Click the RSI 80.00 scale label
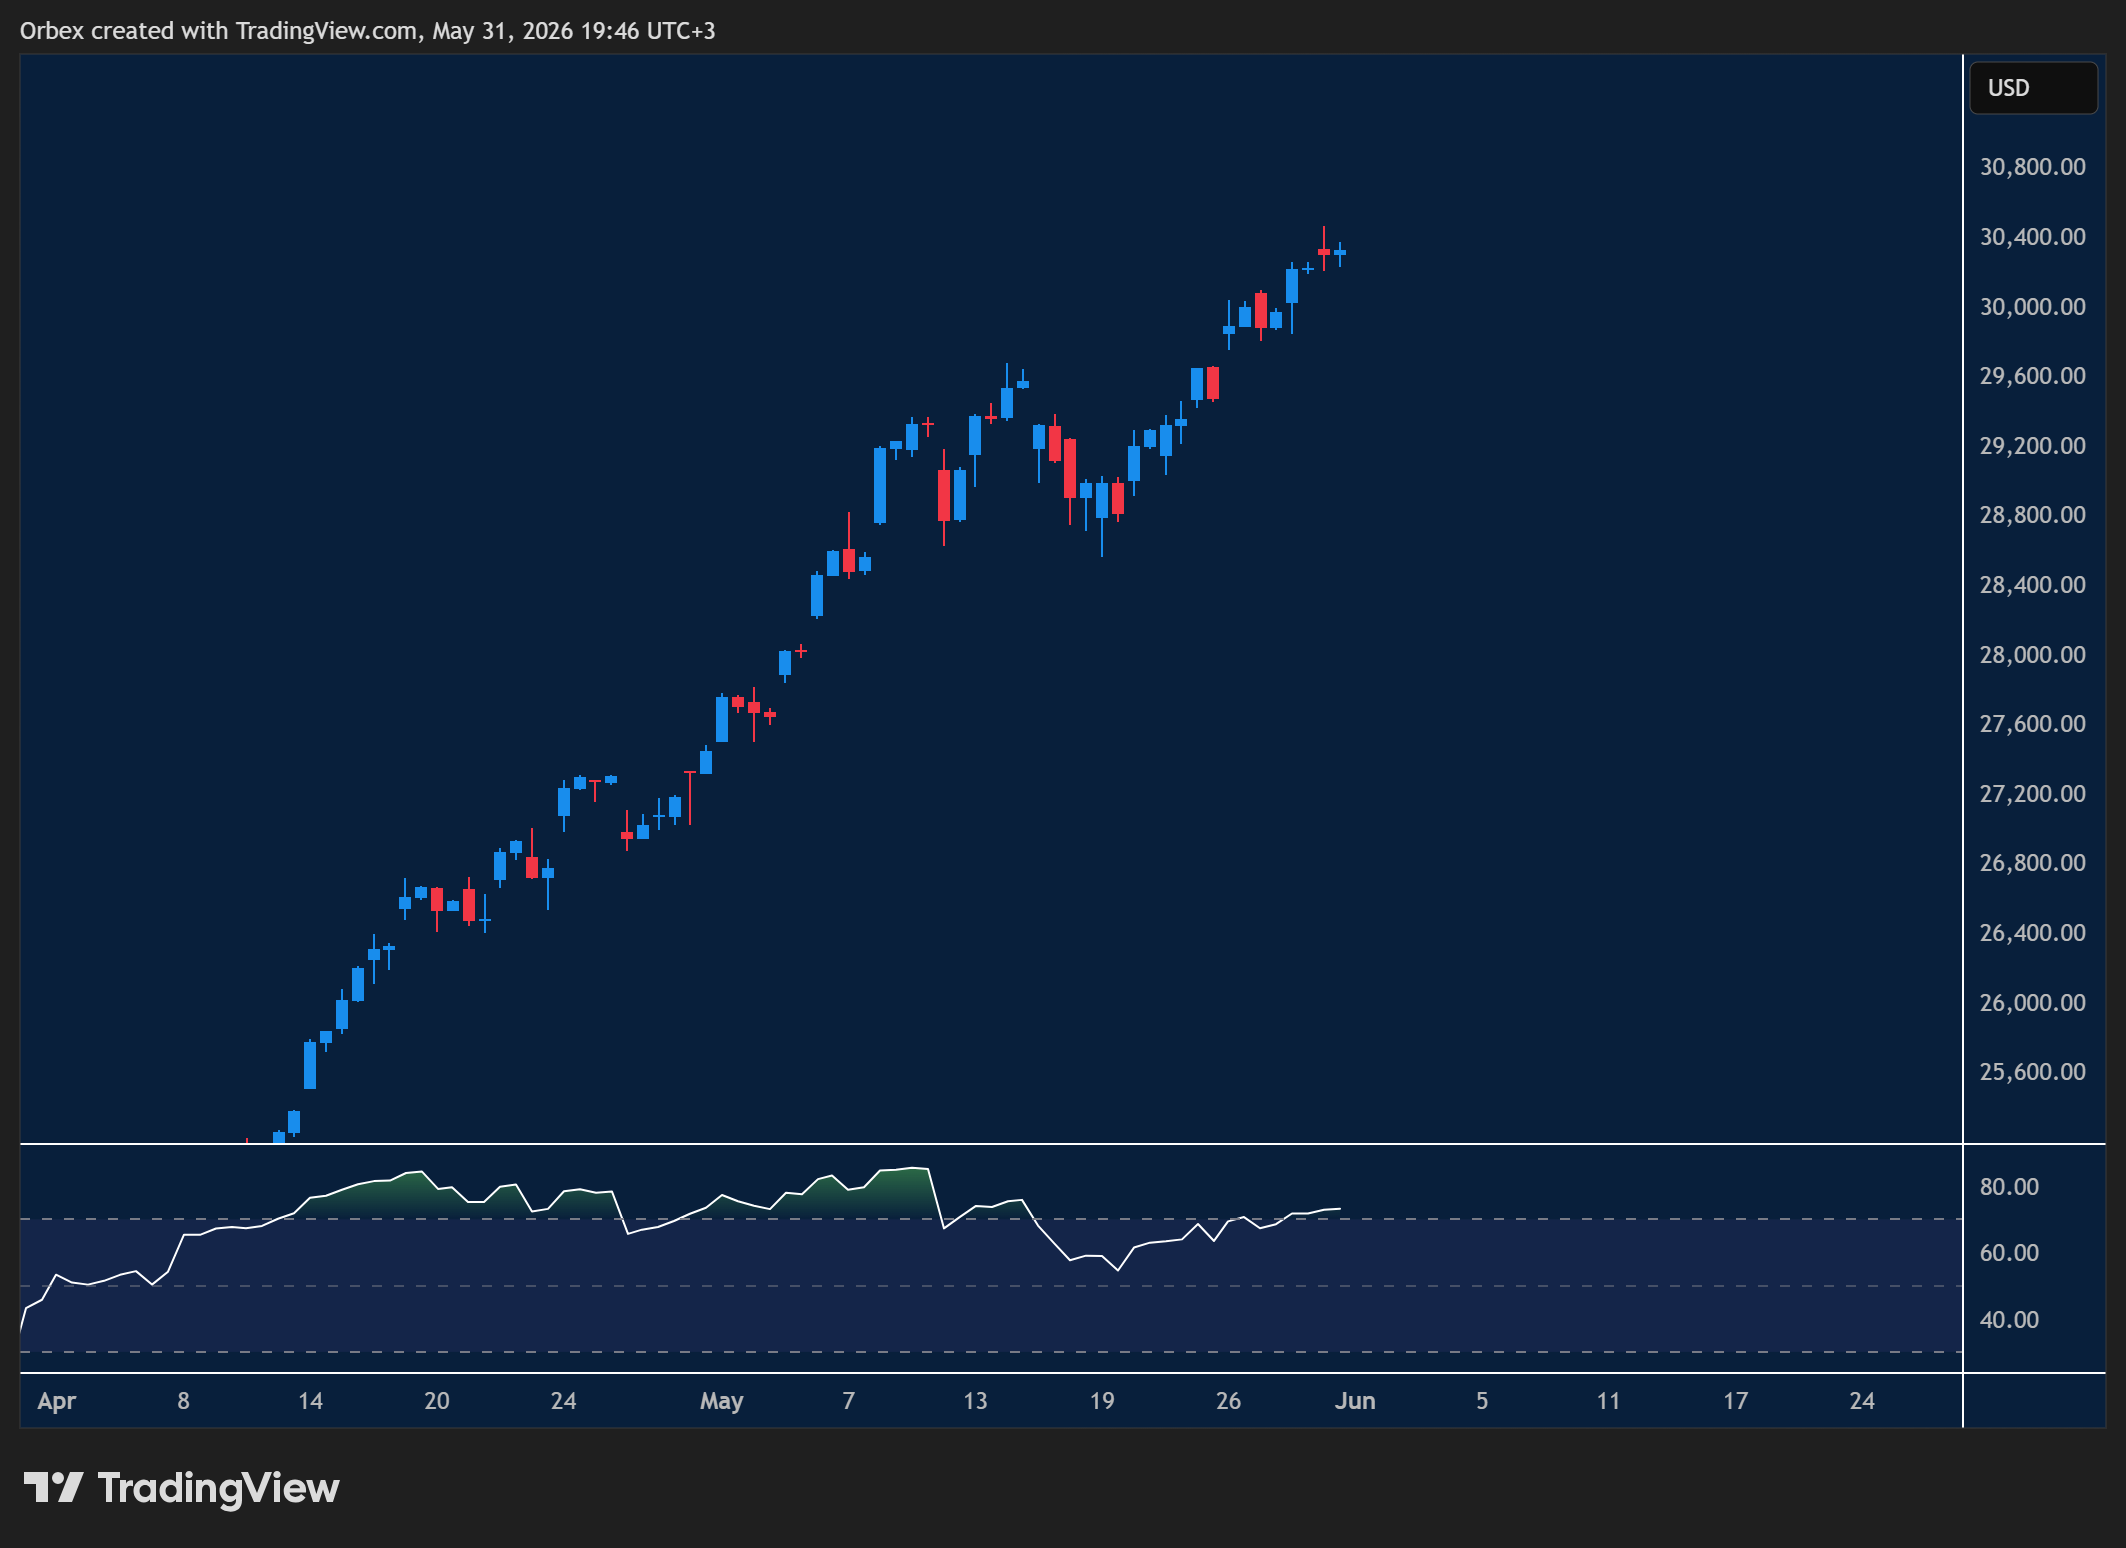Screen dimensions: 2126x1548 (x=2009, y=1187)
